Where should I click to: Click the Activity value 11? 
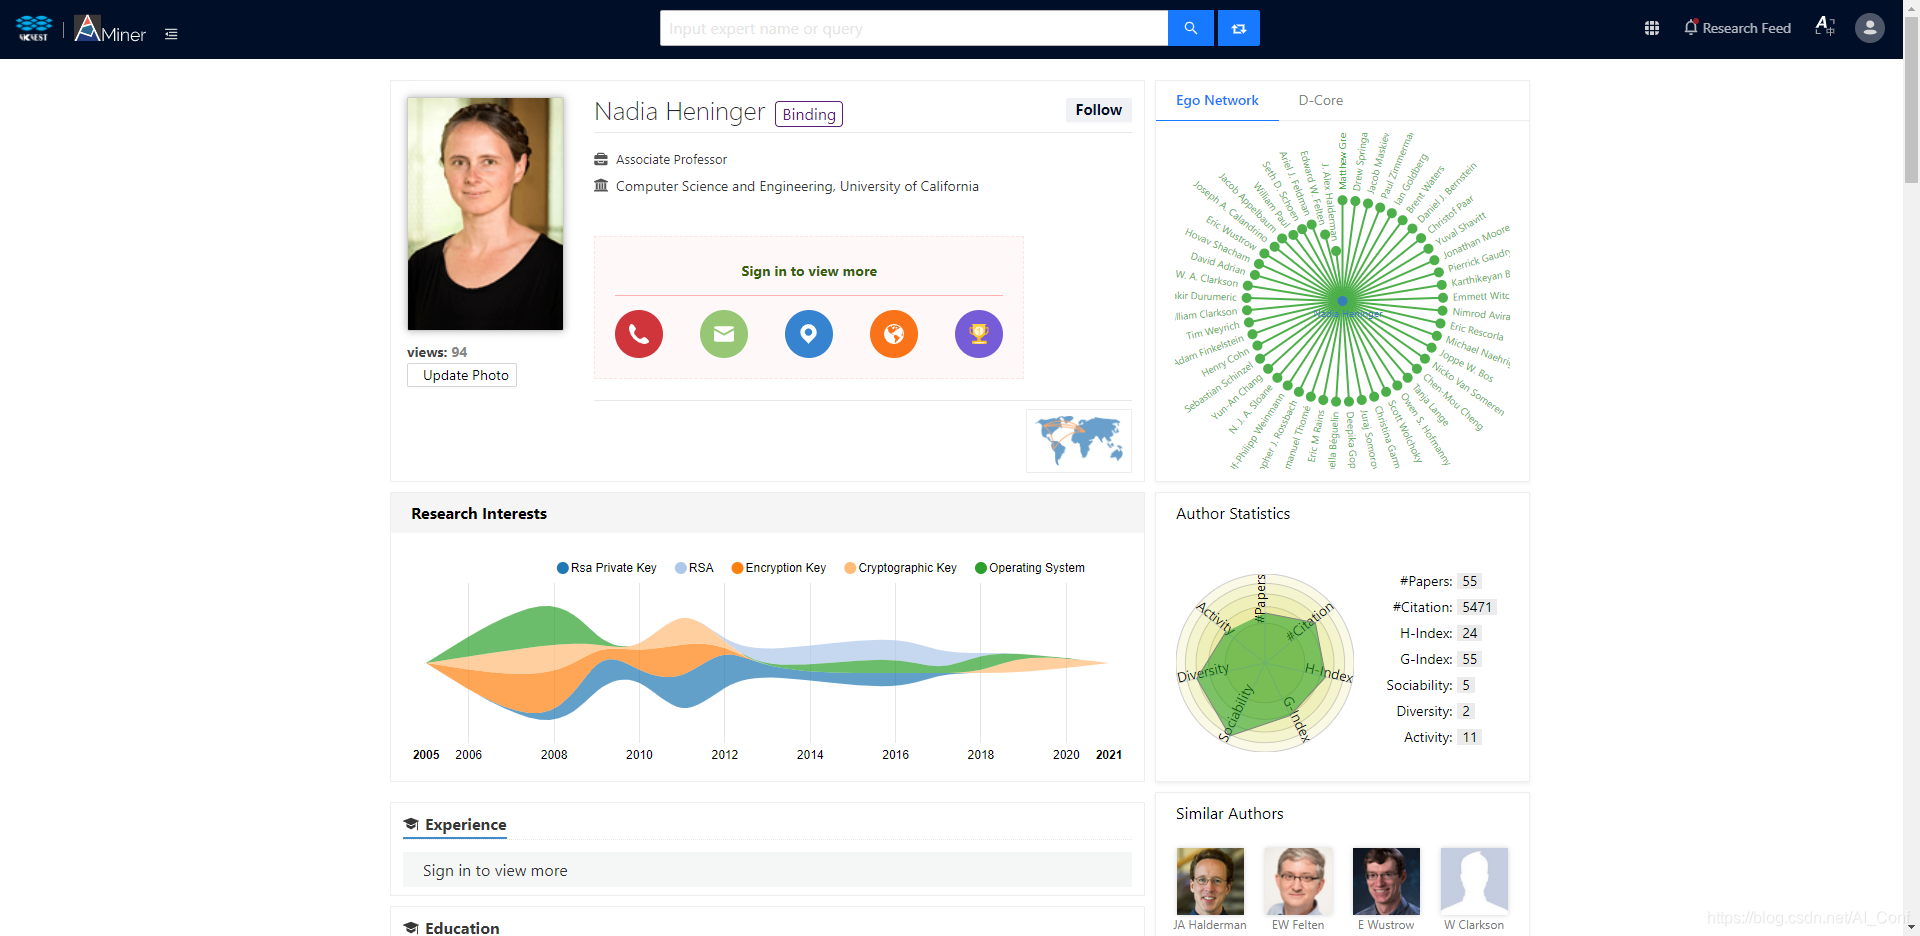pos(1469,737)
